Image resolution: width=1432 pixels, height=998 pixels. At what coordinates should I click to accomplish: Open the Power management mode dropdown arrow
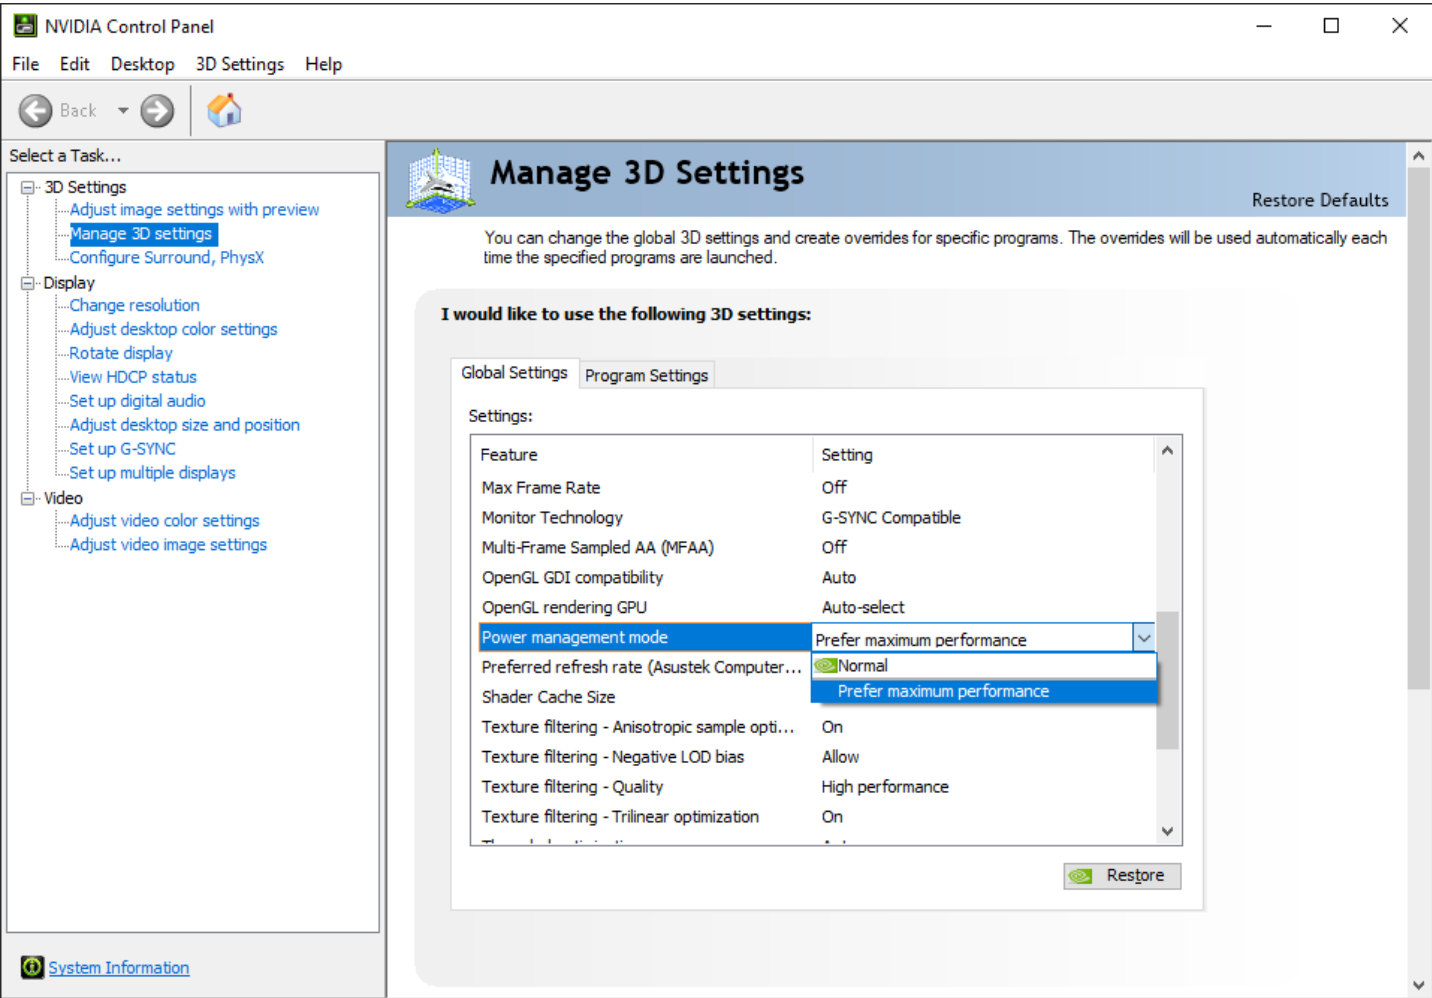(x=1144, y=638)
